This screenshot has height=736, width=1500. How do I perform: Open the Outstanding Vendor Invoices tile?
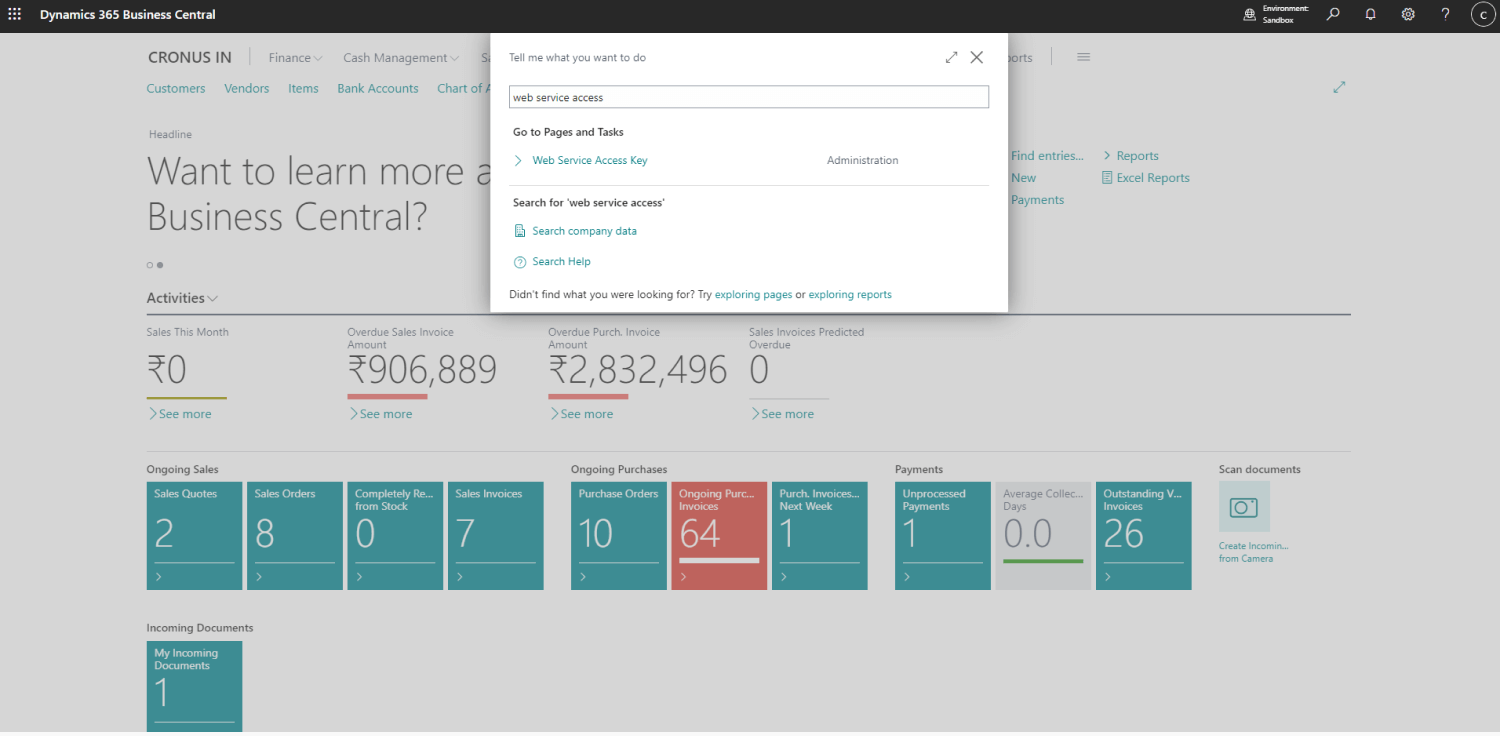[x=1144, y=536]
